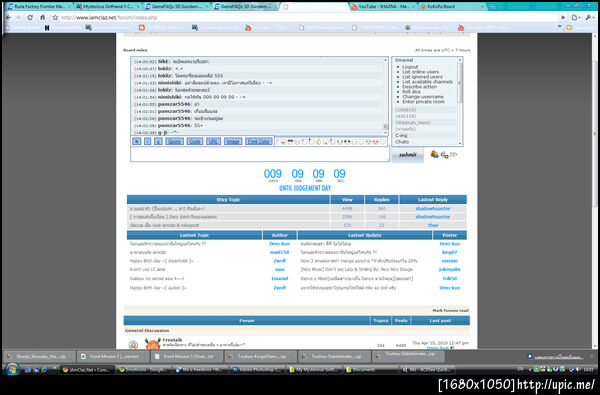600x395 pixels.
Task: Click the browser Back arrow
Action: click(x=8, y=18)
